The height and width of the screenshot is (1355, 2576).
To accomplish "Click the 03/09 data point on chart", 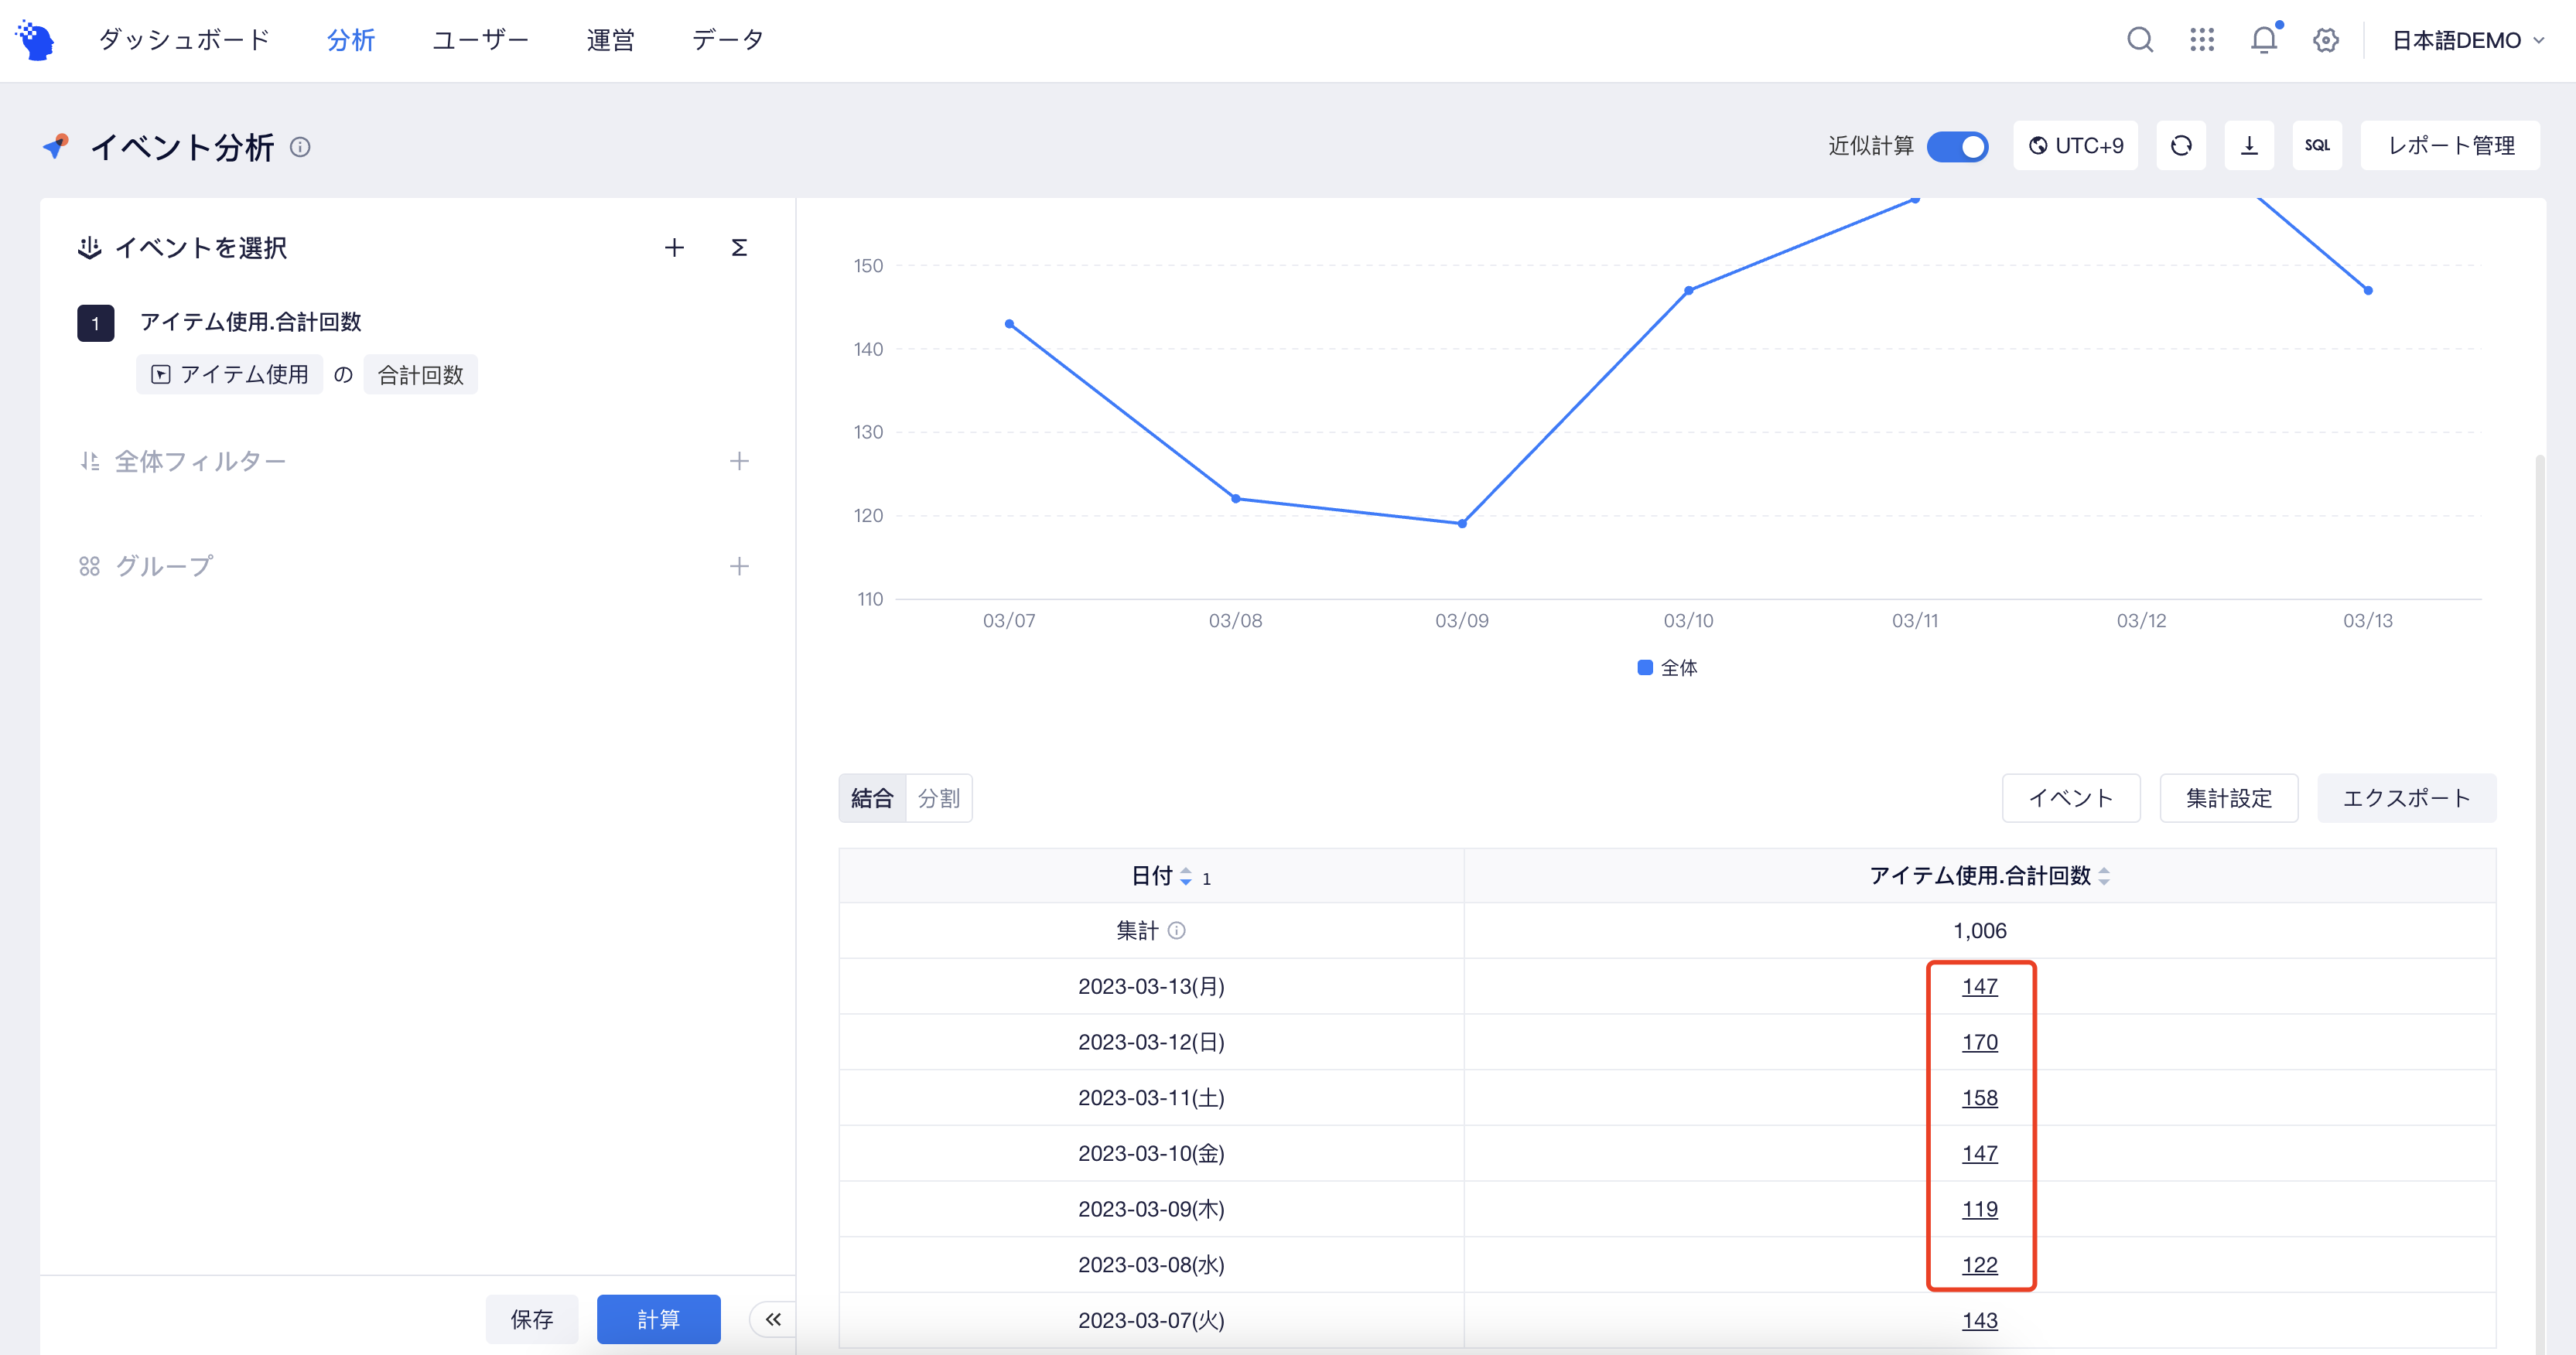I will 1462,523.
